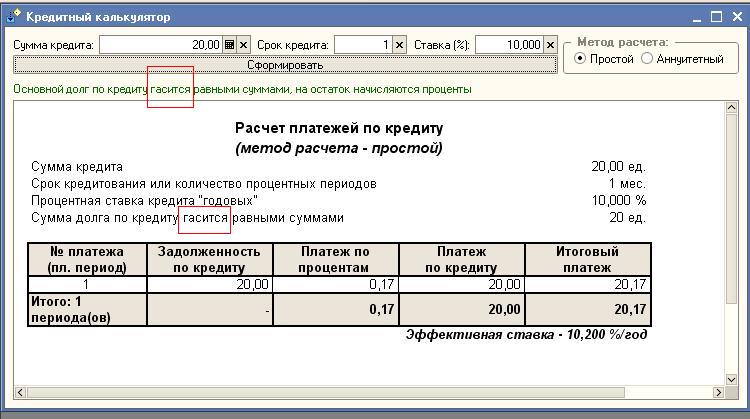Click the Эффективная ставка - 10,200 %/год text
Image resolution: width=750 pixels, height=419 pixels.
[526, 334]
